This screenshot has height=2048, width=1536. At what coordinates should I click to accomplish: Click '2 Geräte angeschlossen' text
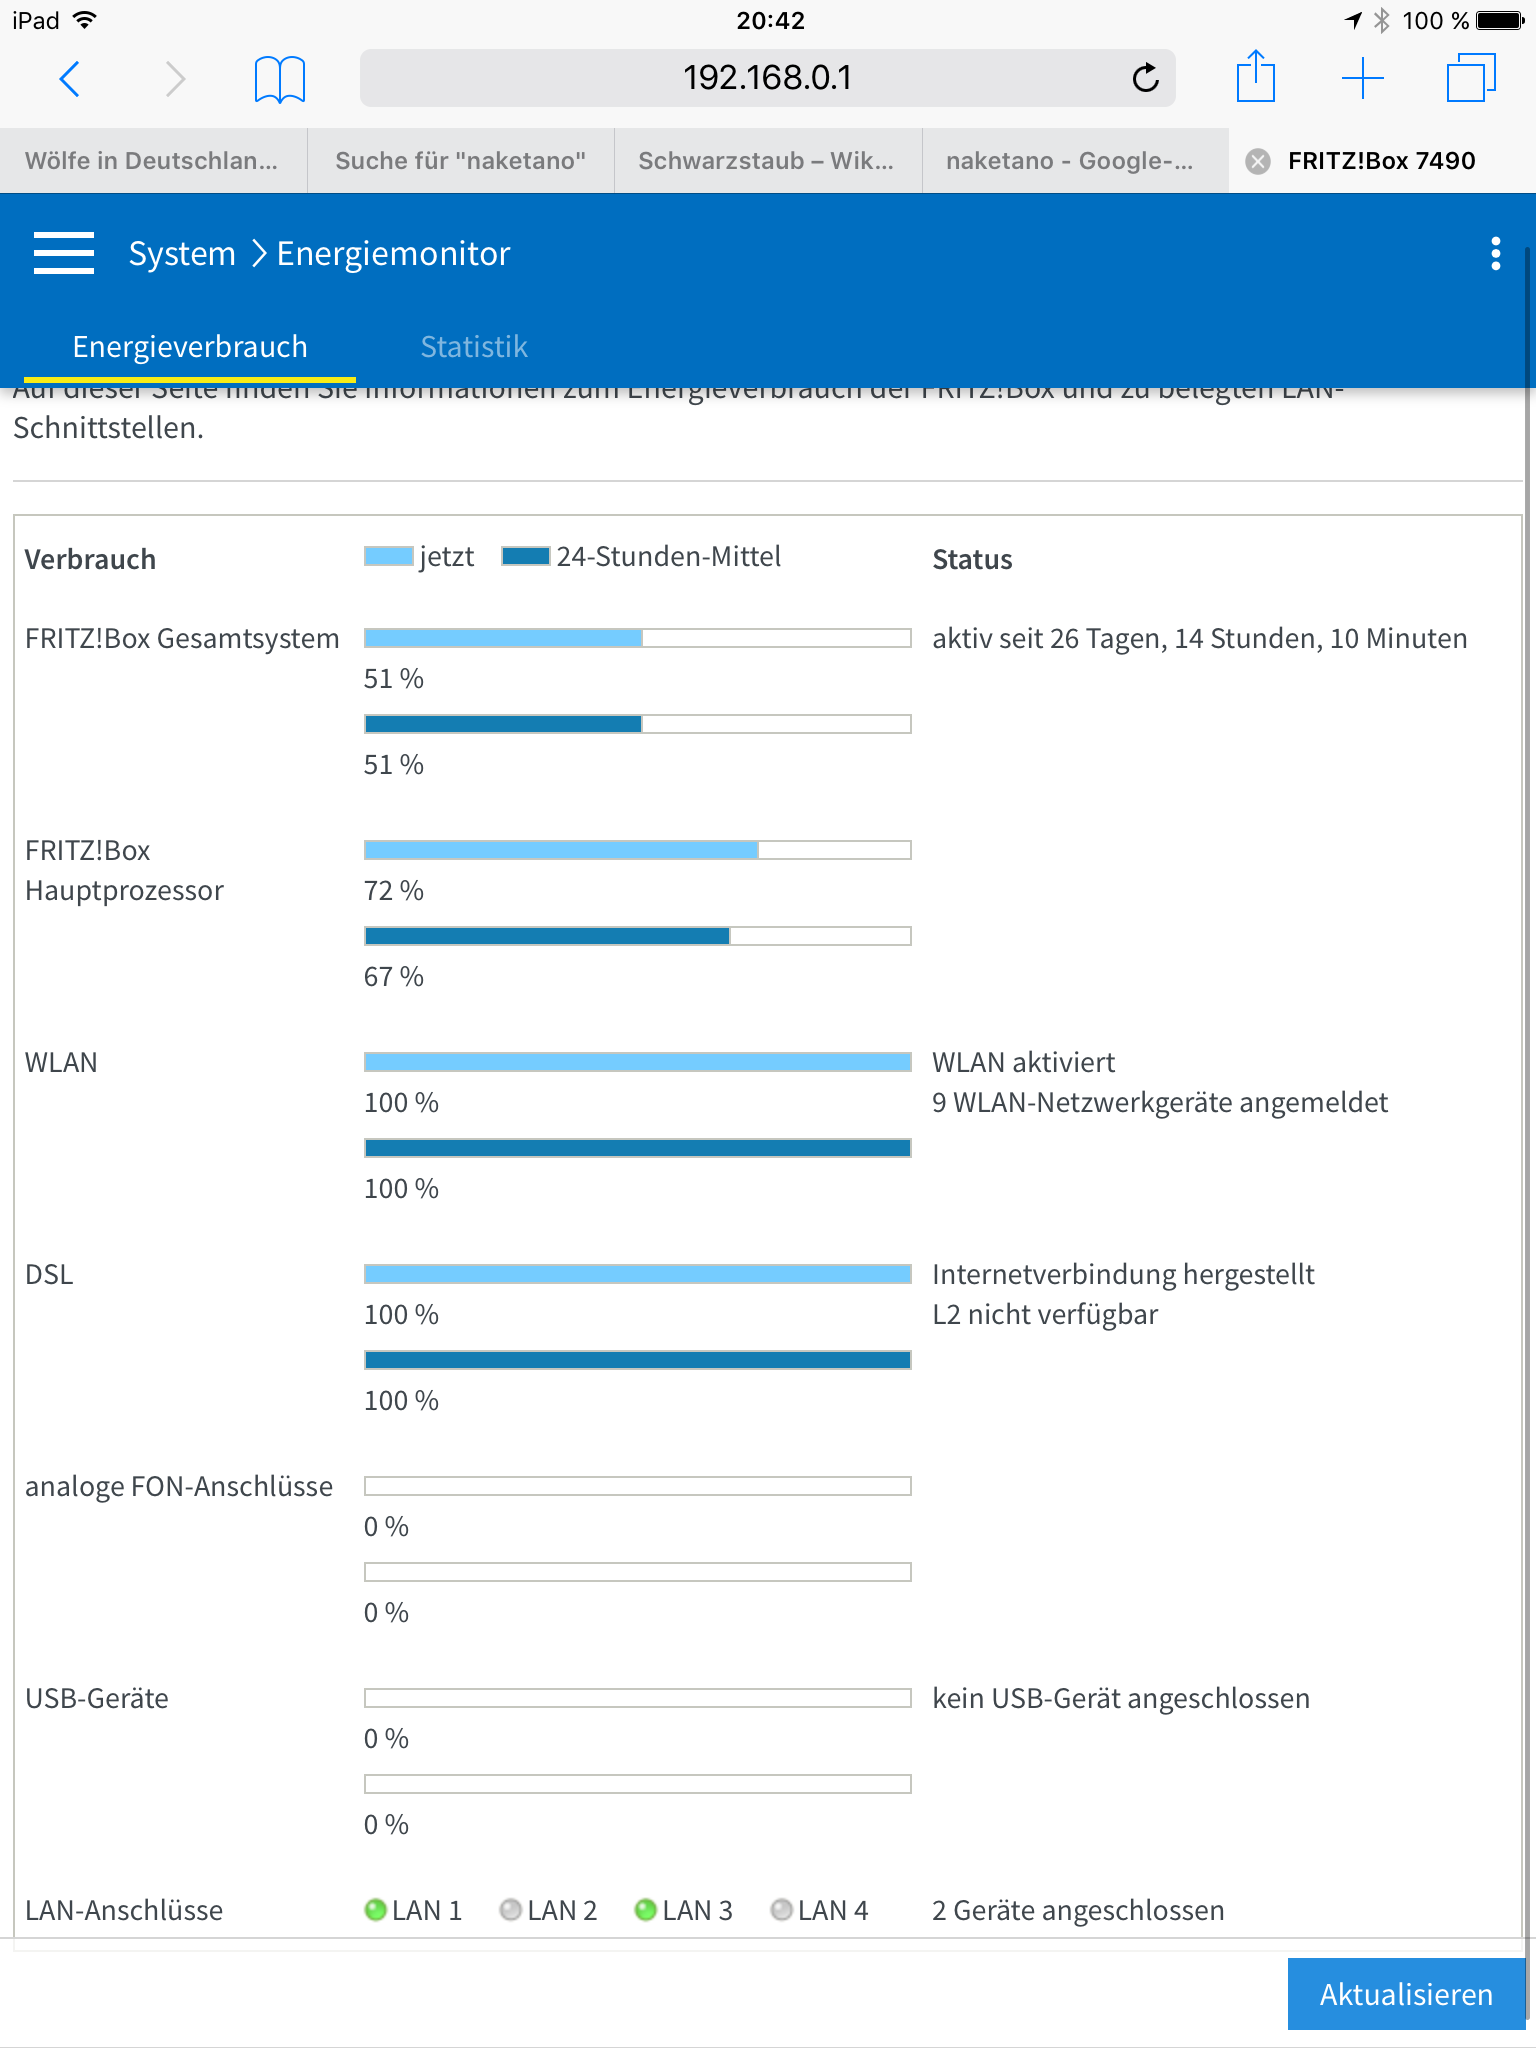1078,1911
